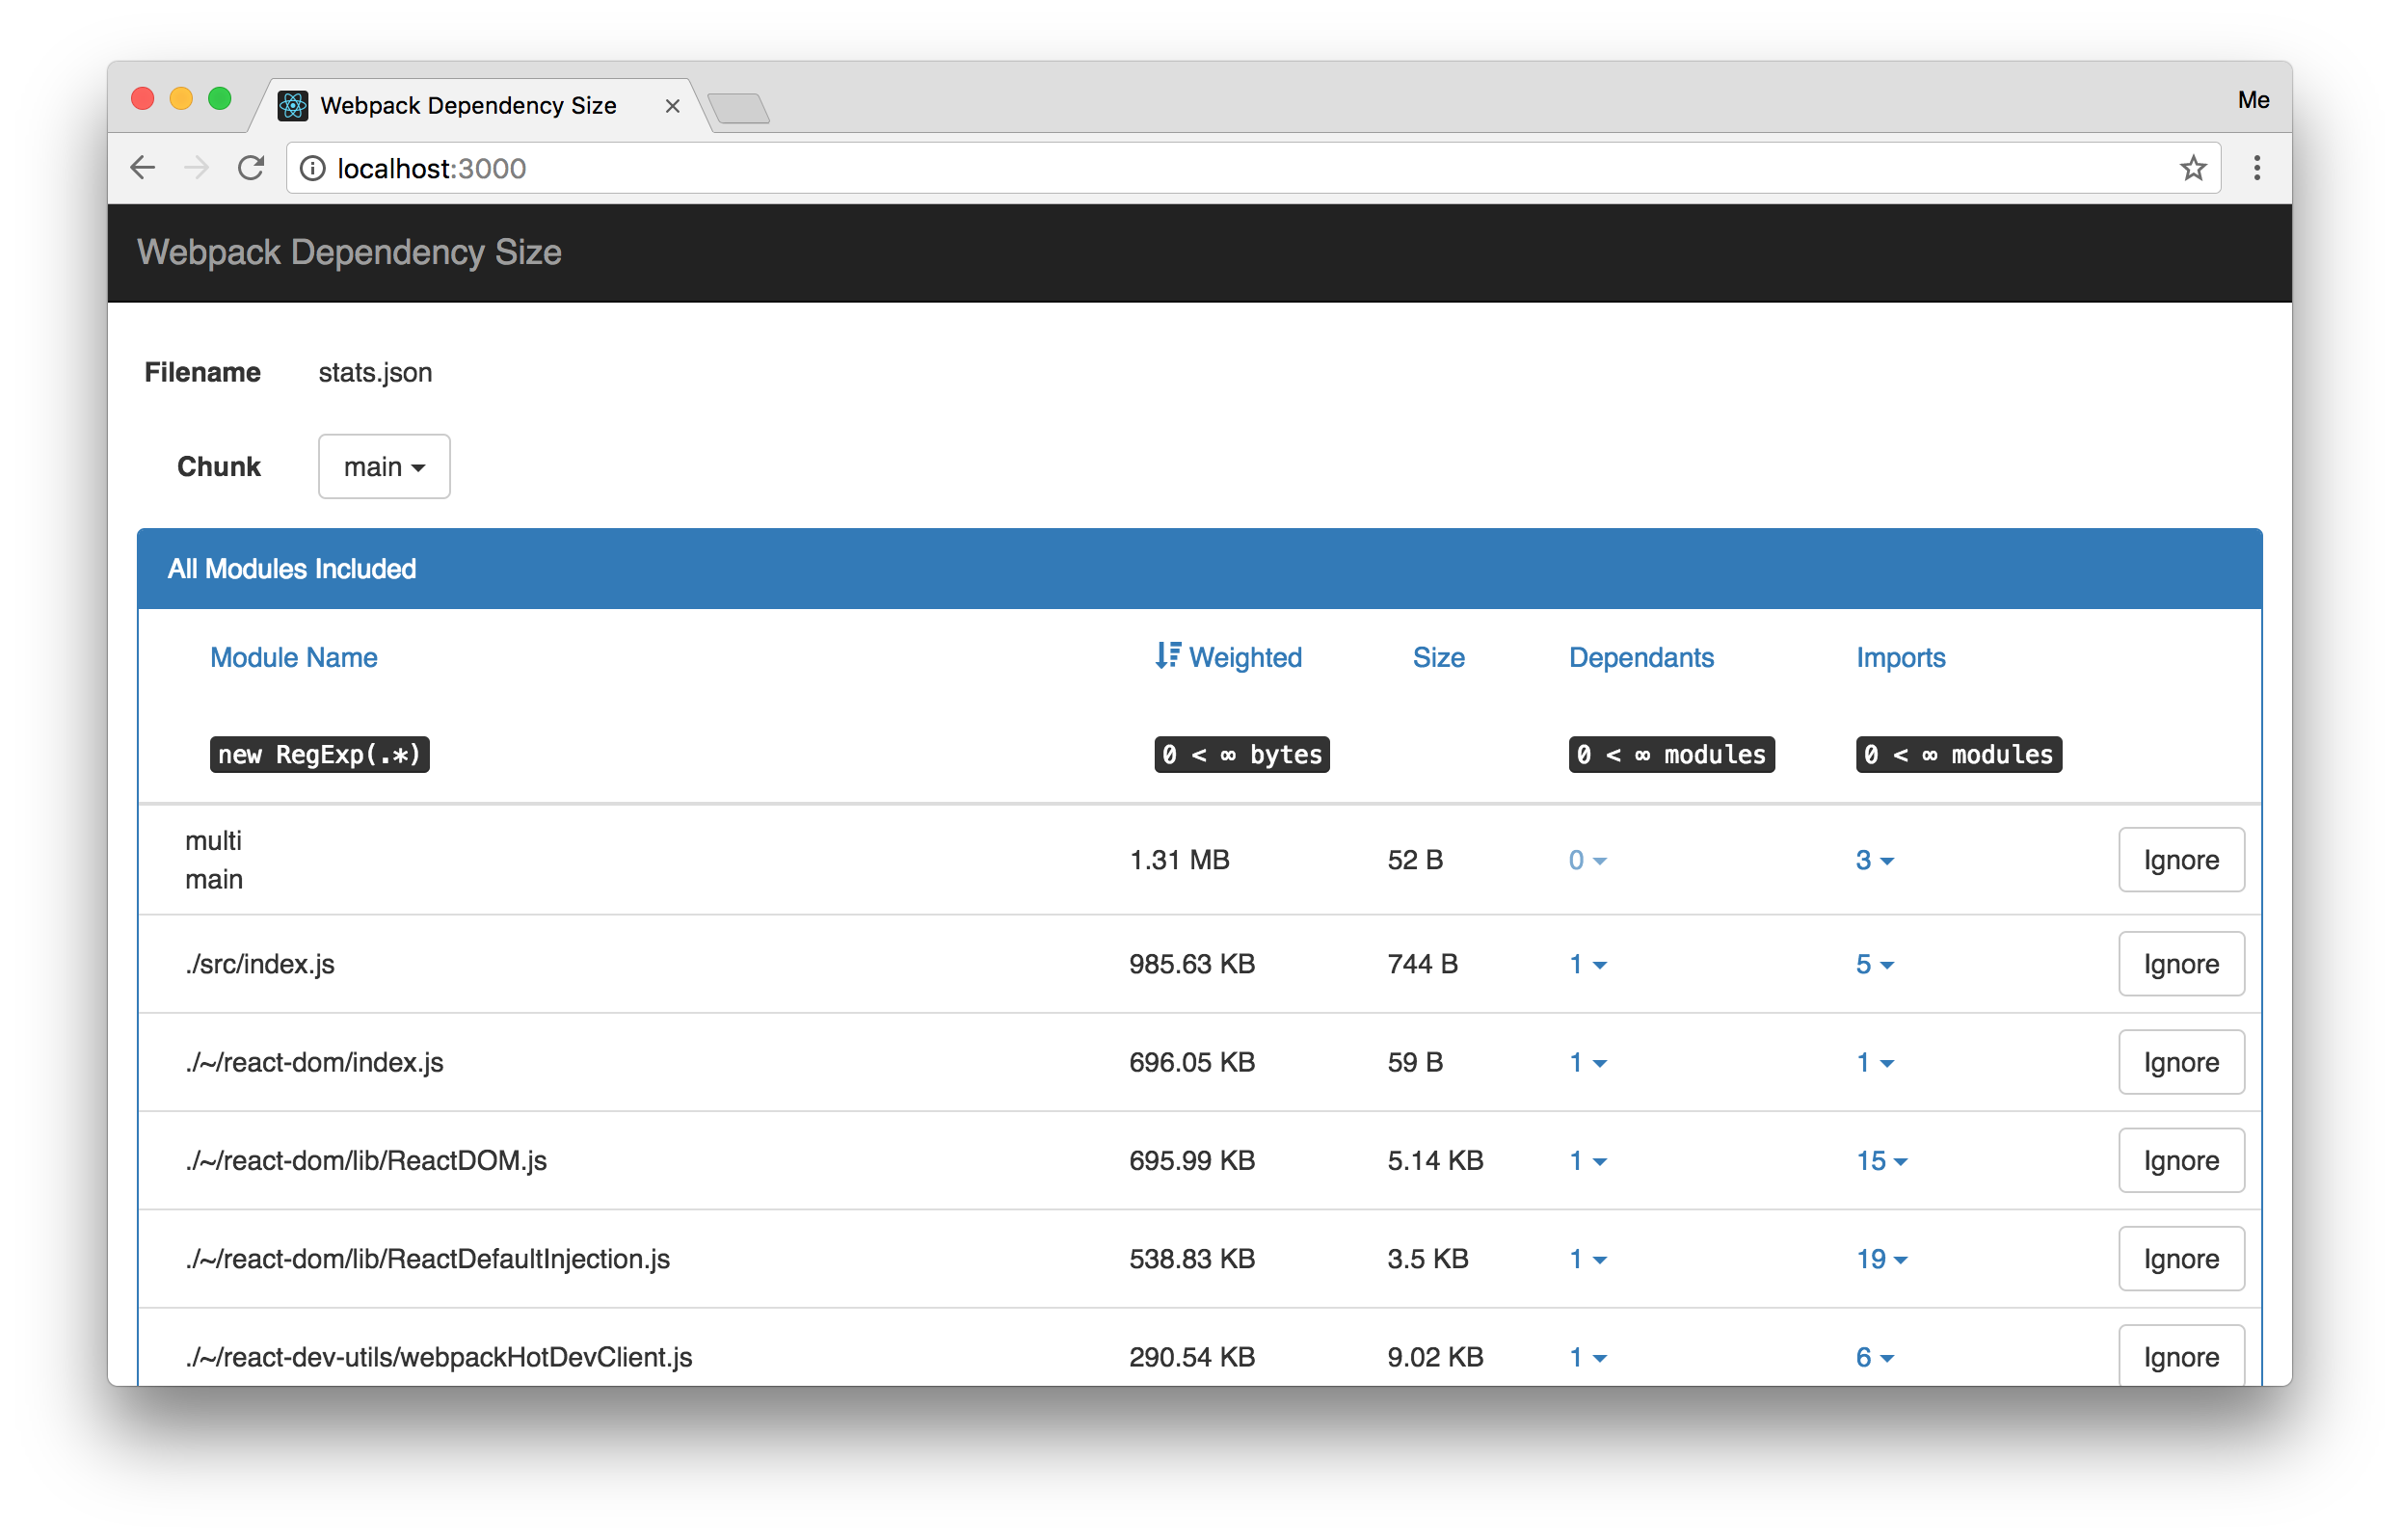The width and height of the screenshot is (2400, 1540).
Task: Click the Webpack Dependency Size navbar title
Action: tap(349, 252)
